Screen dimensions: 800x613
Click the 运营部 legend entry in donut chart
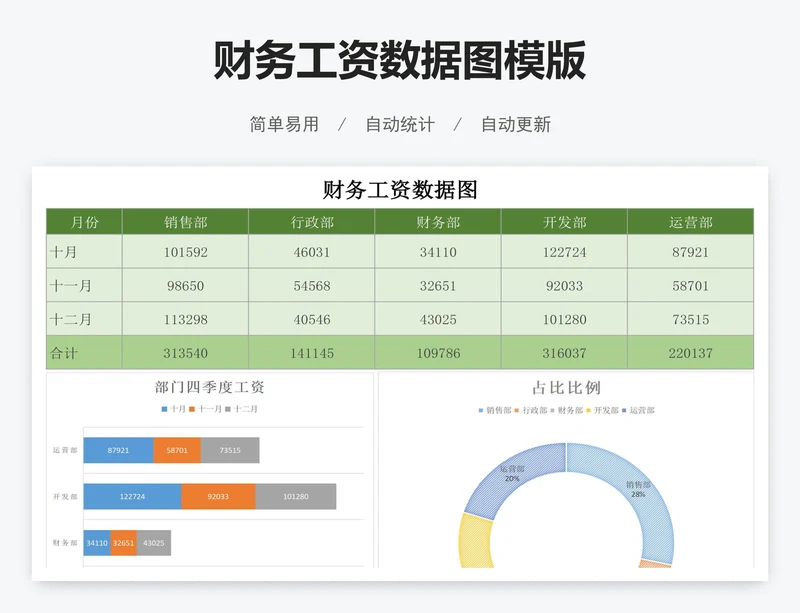(x=638, y=410)
